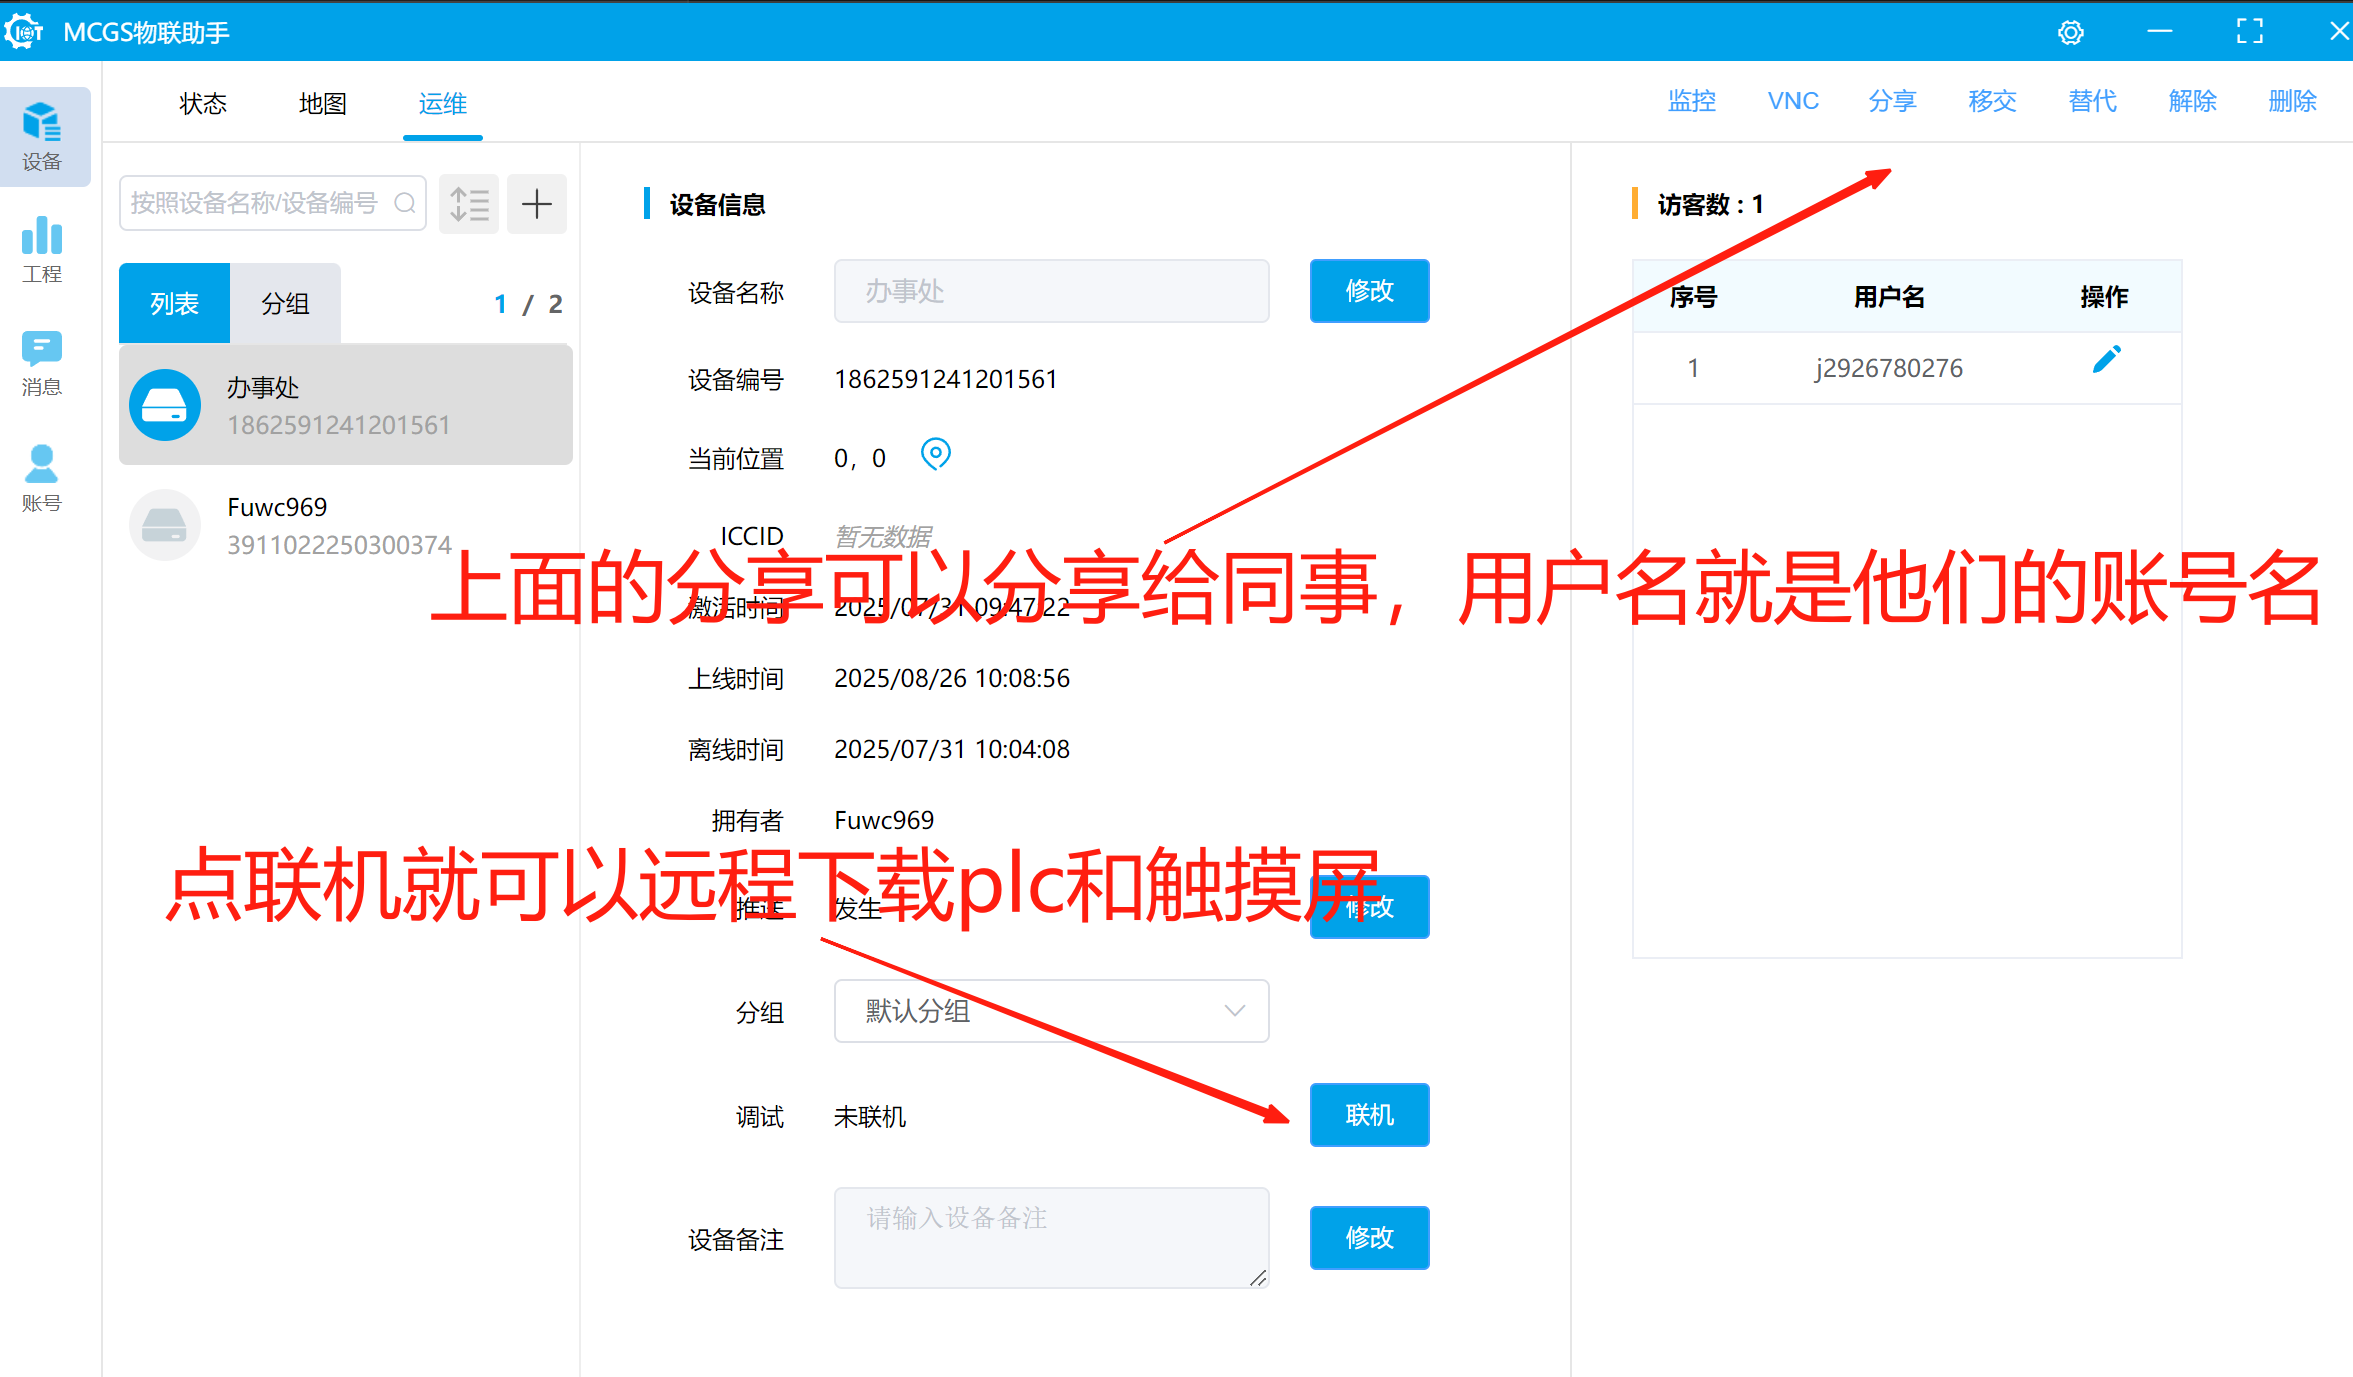The height and width of the screenshot is (1377, 2353).
Task: Click 移交 to transfer the device
Action: (1992, 101)
